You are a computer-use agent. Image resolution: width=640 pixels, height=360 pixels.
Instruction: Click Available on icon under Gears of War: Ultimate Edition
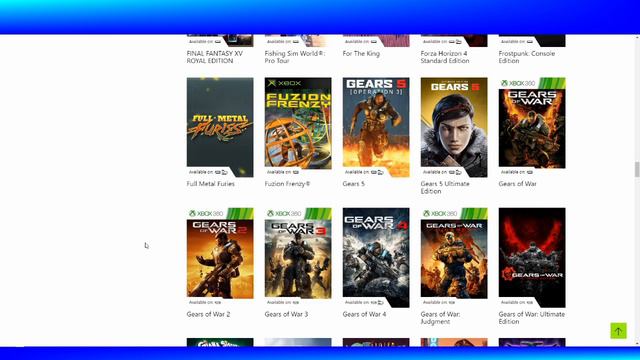click(530, 302)
